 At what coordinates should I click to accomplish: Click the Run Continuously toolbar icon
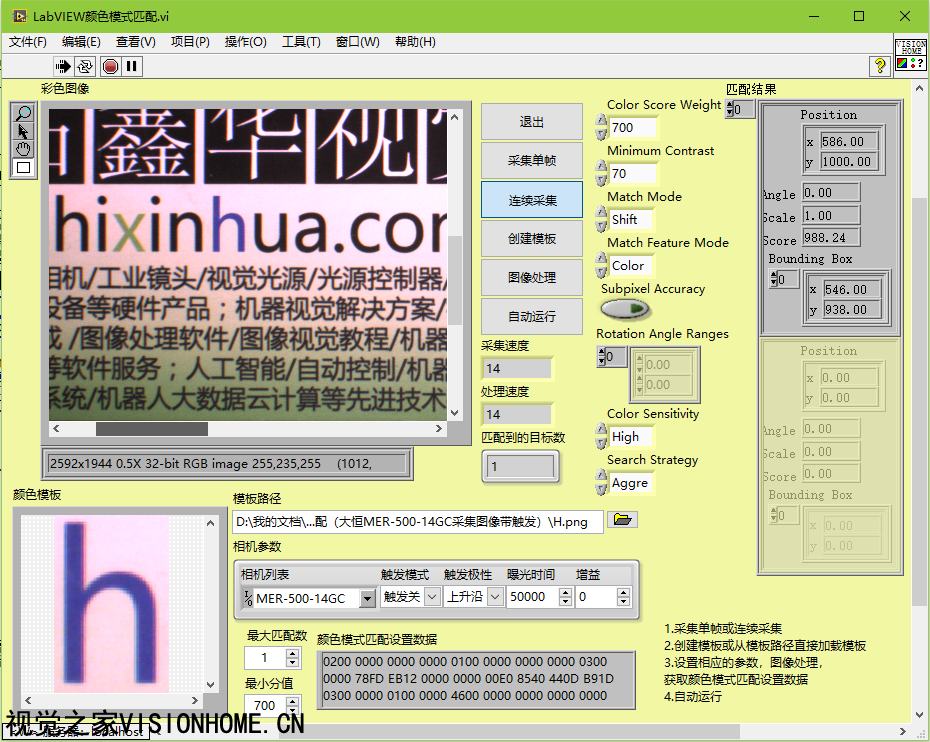[85, 66]
